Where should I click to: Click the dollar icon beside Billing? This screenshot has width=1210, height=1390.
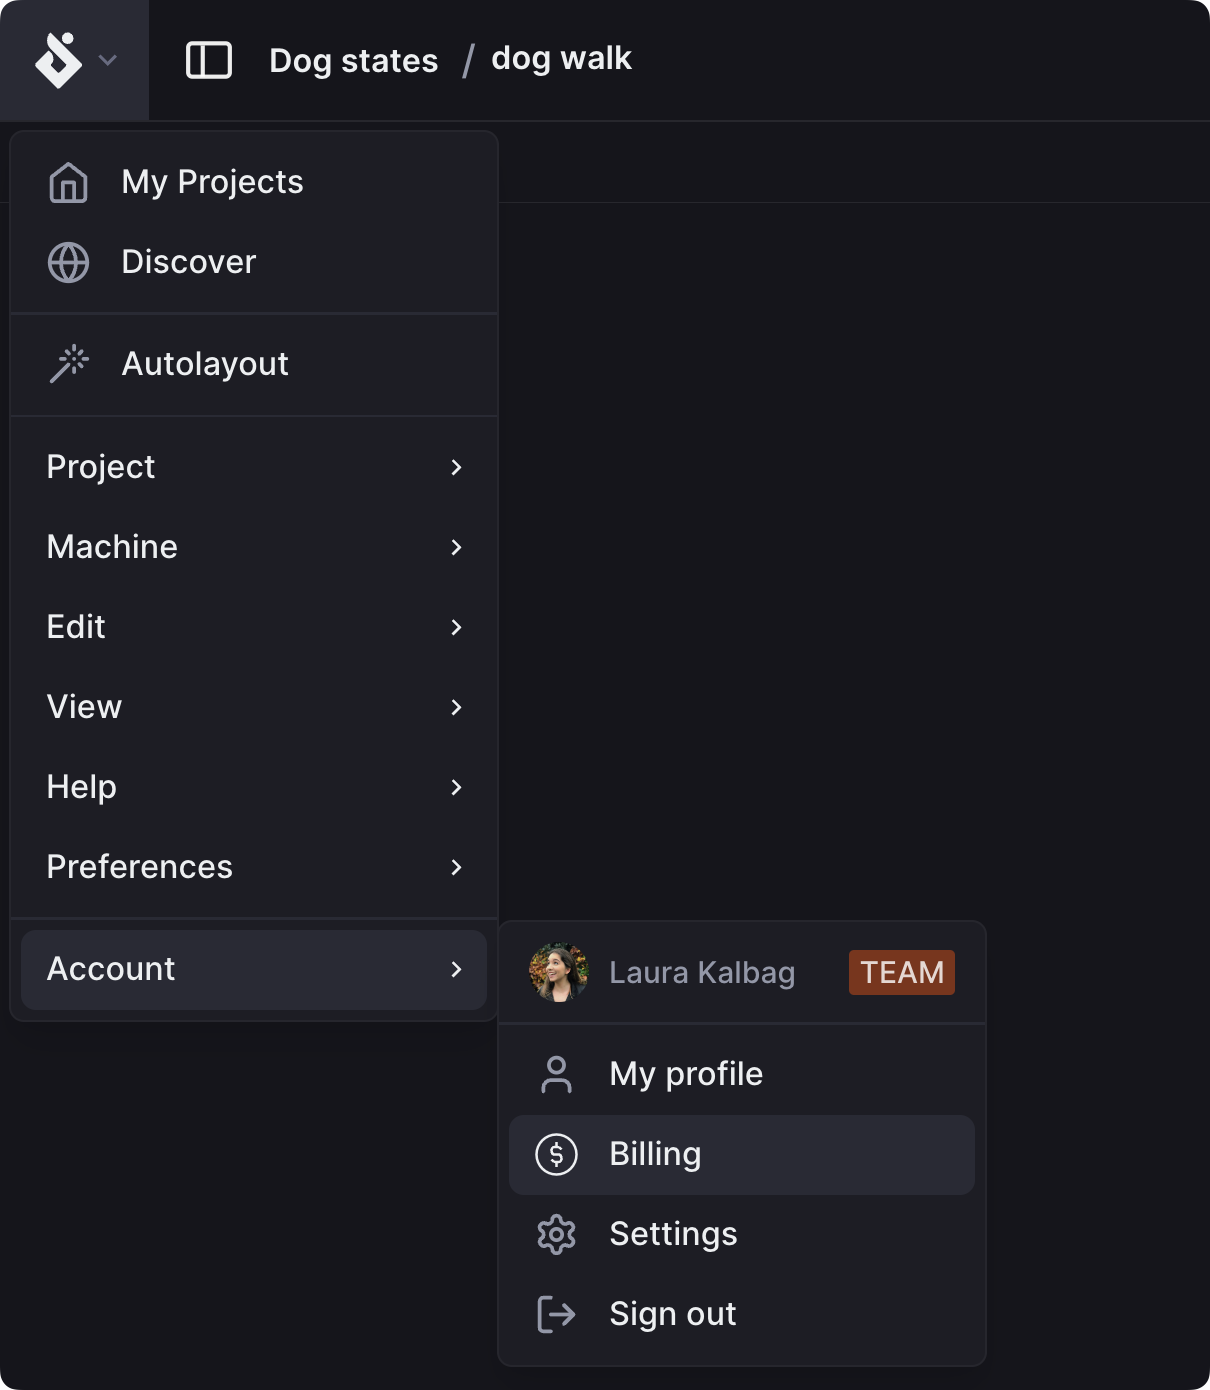click(556, 1154)
